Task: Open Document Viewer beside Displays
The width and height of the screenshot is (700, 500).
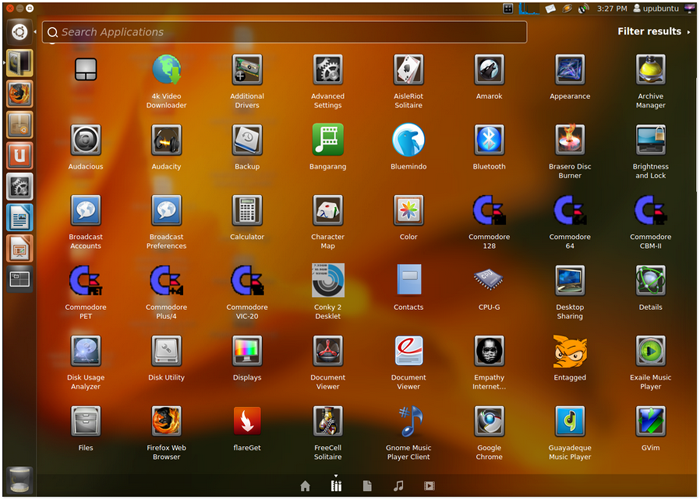Action: (328, 351)
